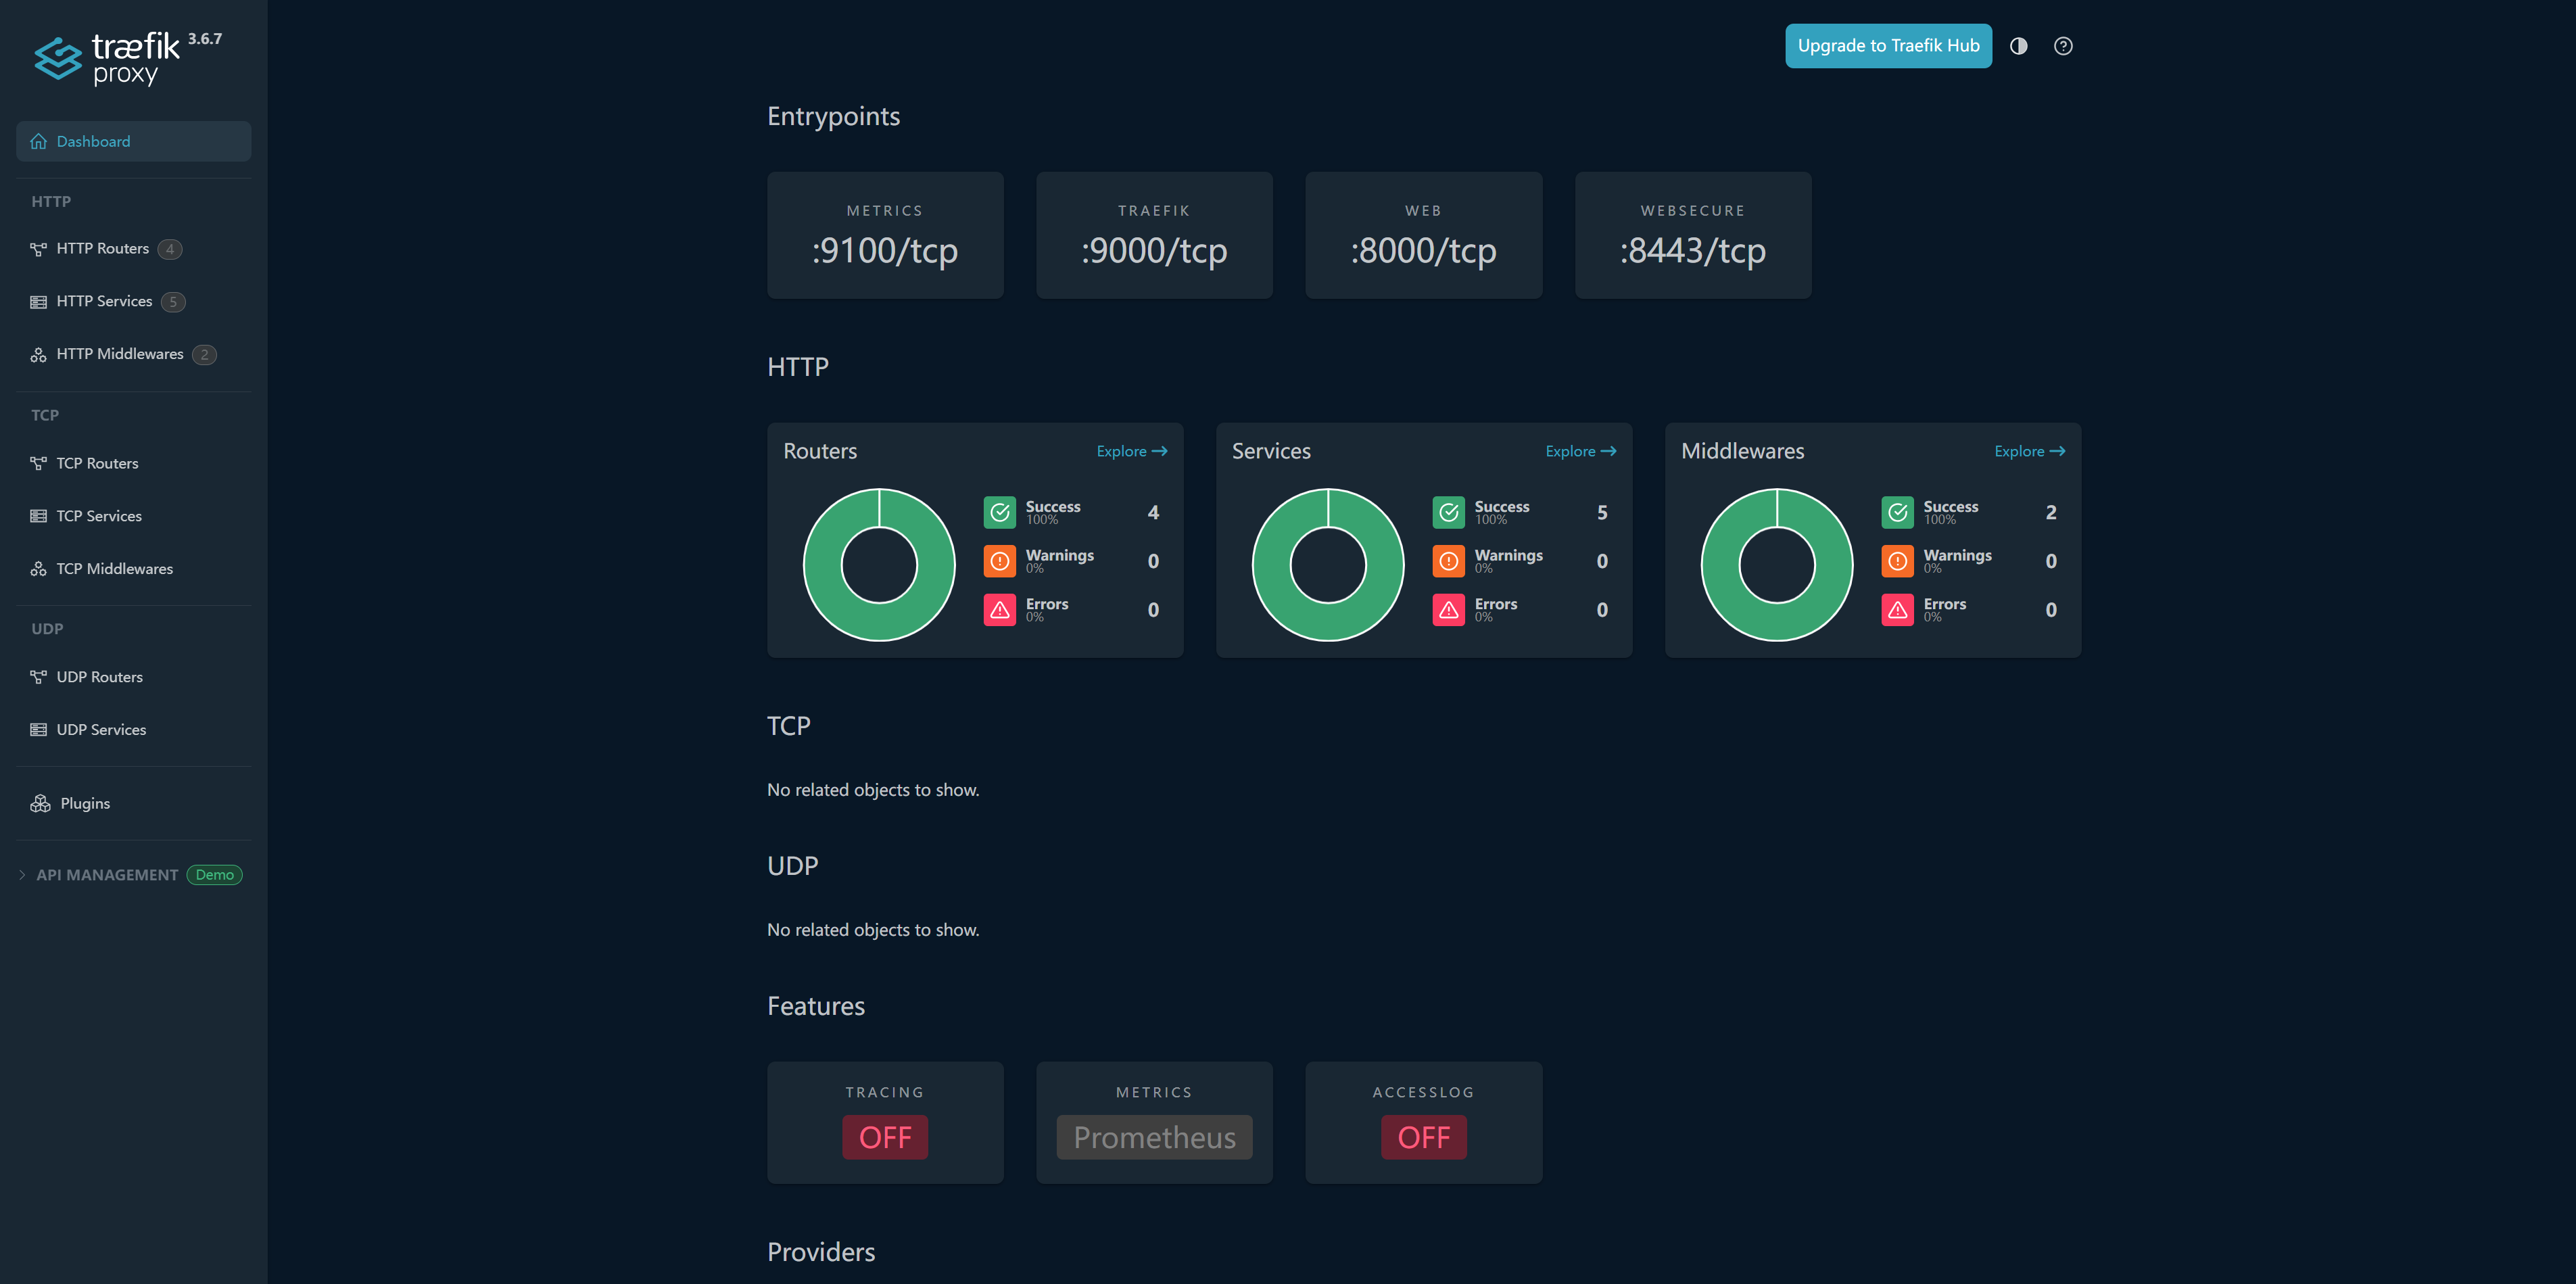Open the help question-mark icon
Screen dimensions: 2576x1284
[2063, 46]
